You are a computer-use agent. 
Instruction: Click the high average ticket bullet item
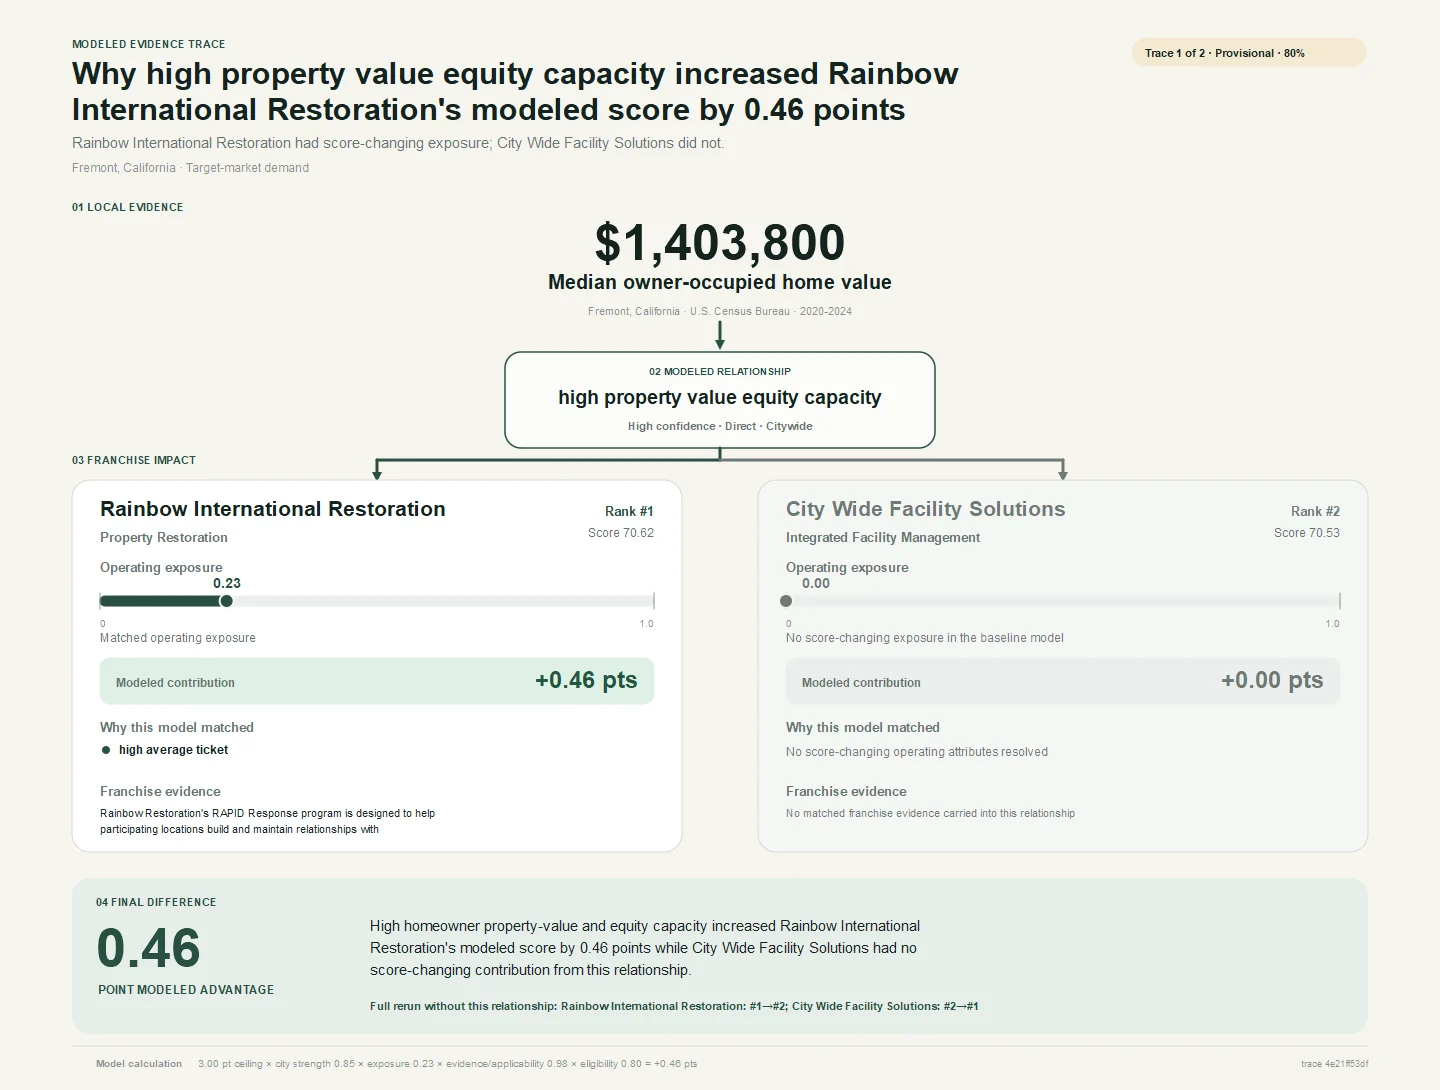coord(165,750)
